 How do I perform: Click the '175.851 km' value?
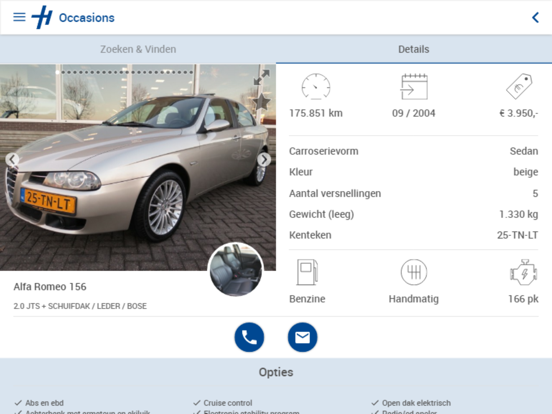pos(316,113)
